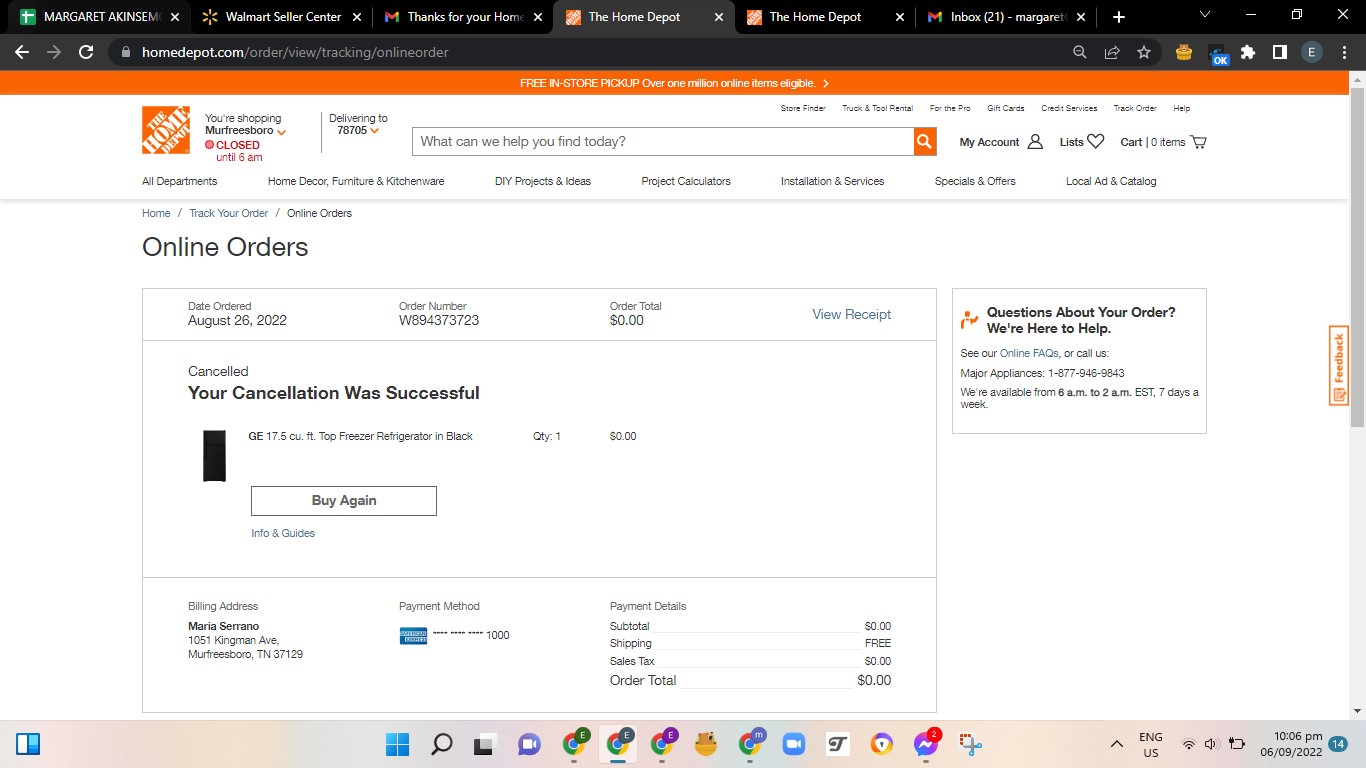The image size is (1366, 768).
Task: Open the Feedback side tab
Action: [x=1339, y=366]
